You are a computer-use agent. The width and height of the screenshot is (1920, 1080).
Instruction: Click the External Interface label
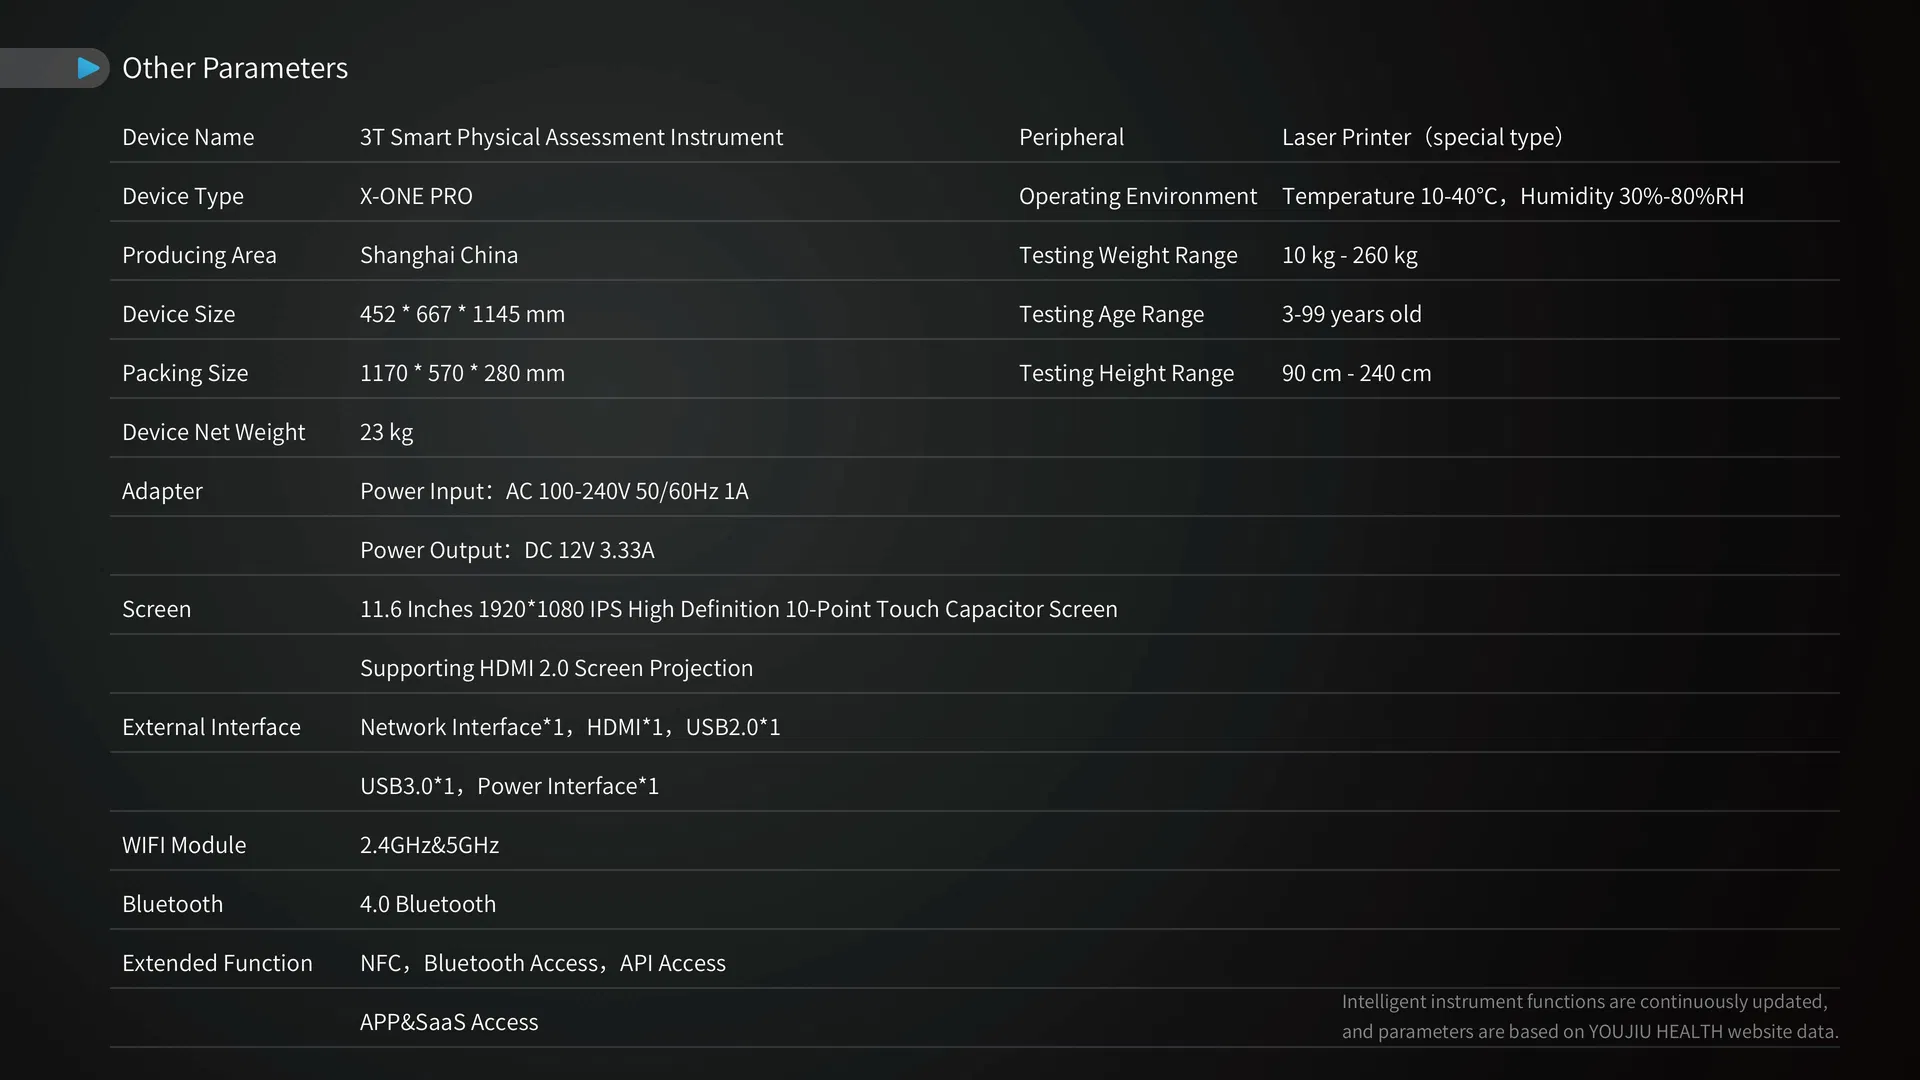tap(211, 727)
